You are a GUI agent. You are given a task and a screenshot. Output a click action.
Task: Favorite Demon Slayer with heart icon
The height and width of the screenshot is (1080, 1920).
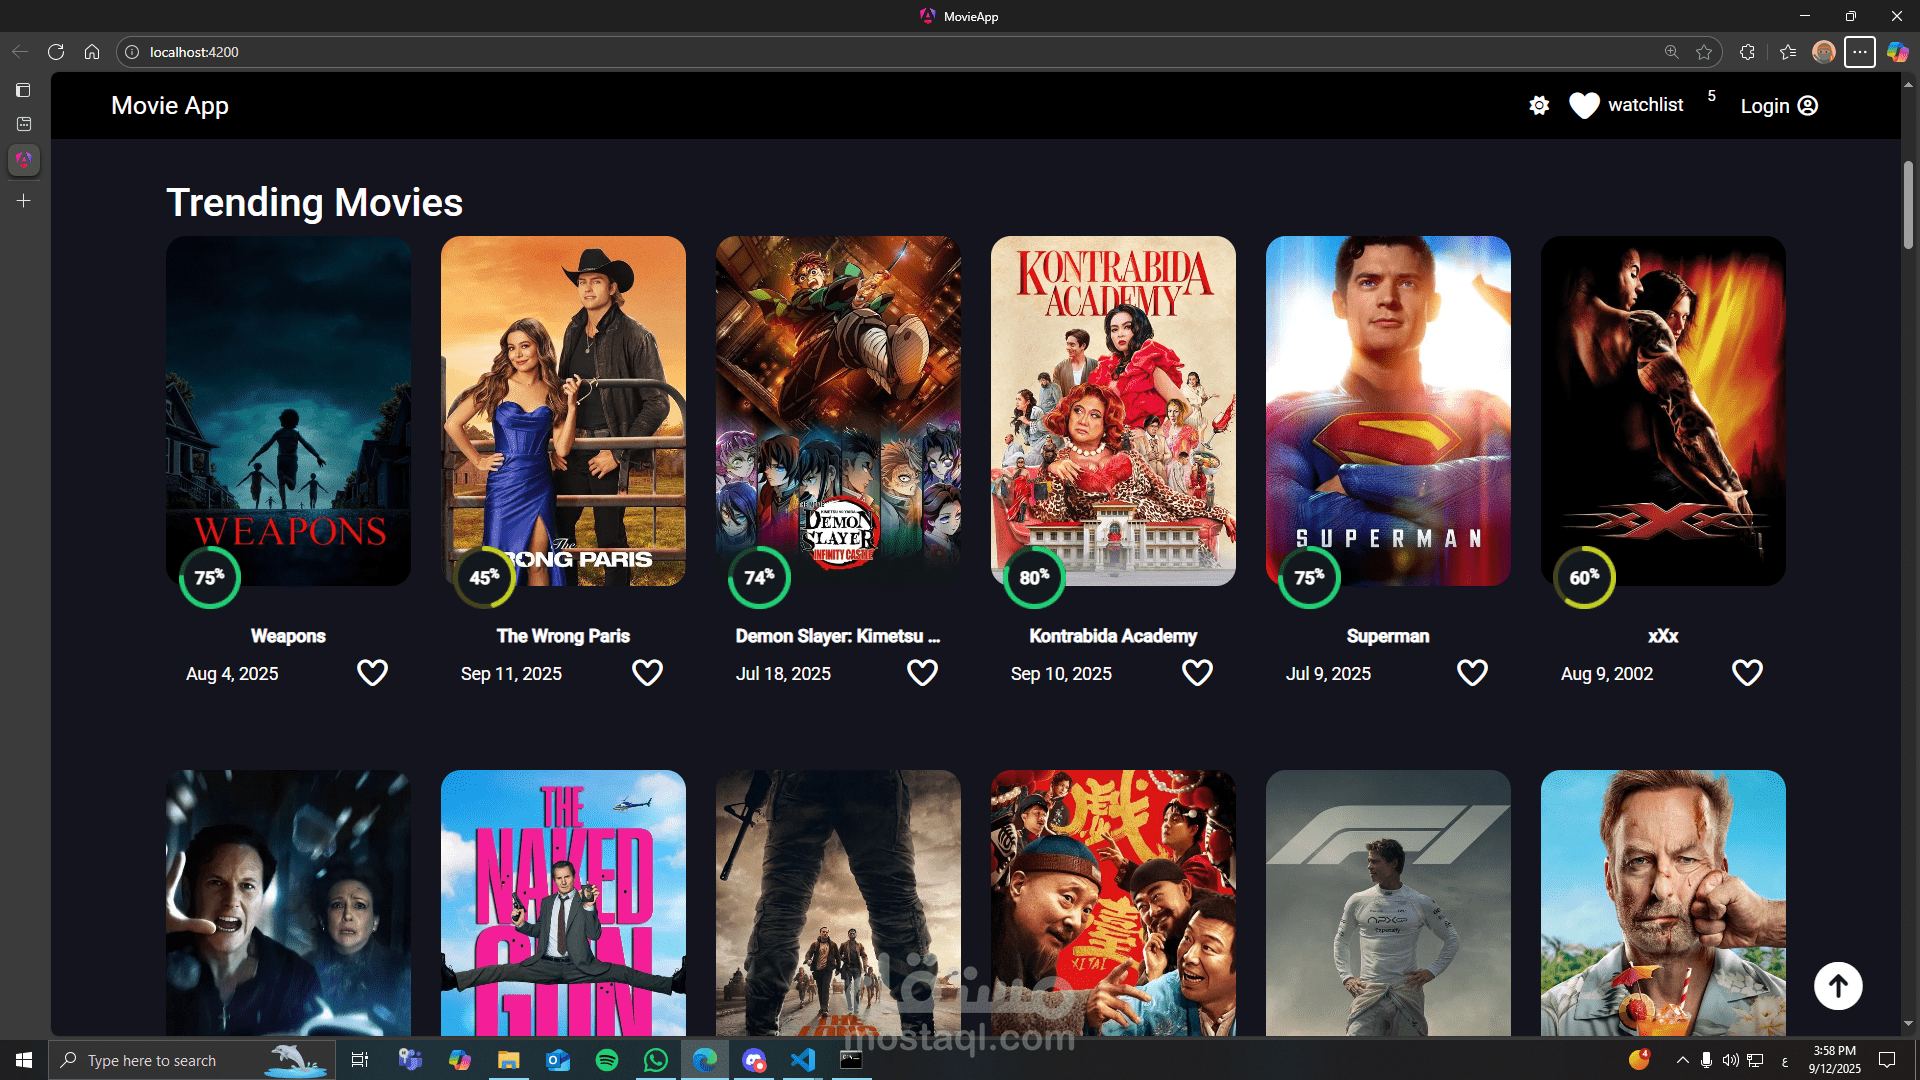[922, 673]
